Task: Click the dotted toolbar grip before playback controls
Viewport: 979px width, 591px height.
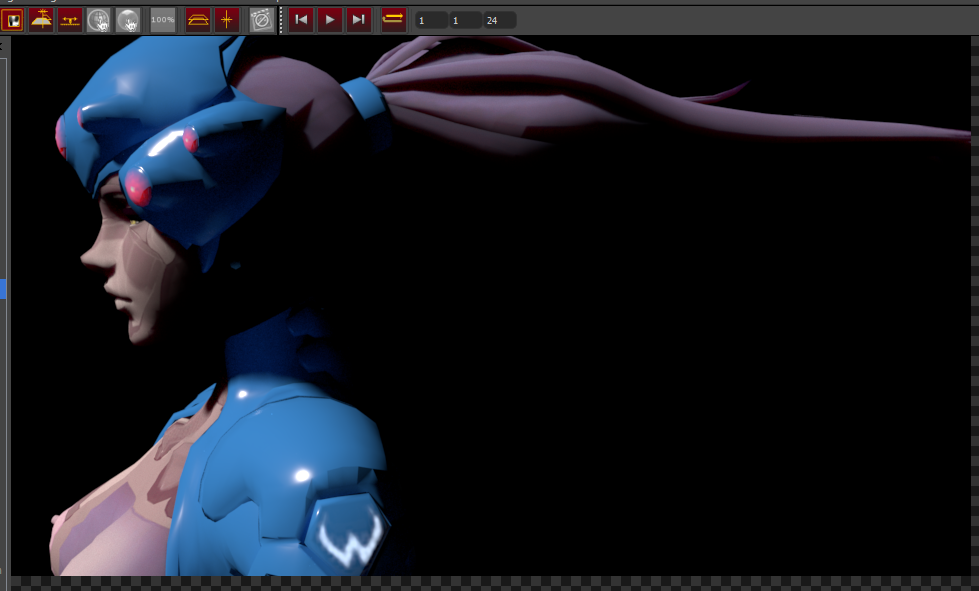Action: [281, 19]
